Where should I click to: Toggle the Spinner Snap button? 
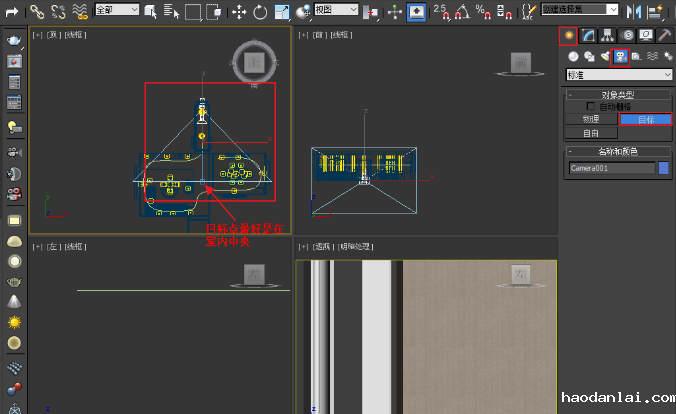click(x=504, y=12)
